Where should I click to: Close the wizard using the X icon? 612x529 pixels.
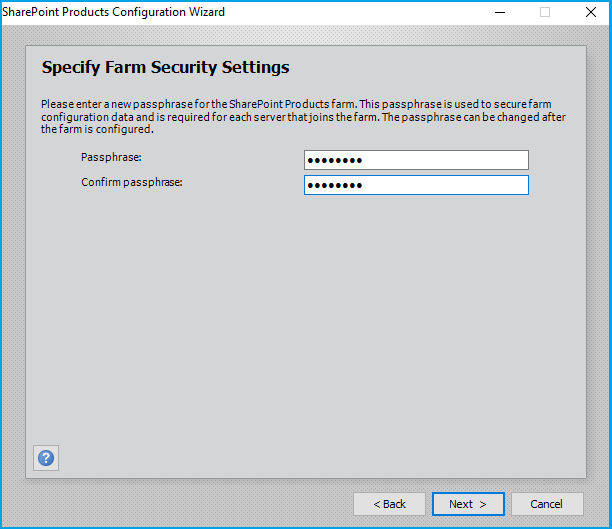coord(591,12)
